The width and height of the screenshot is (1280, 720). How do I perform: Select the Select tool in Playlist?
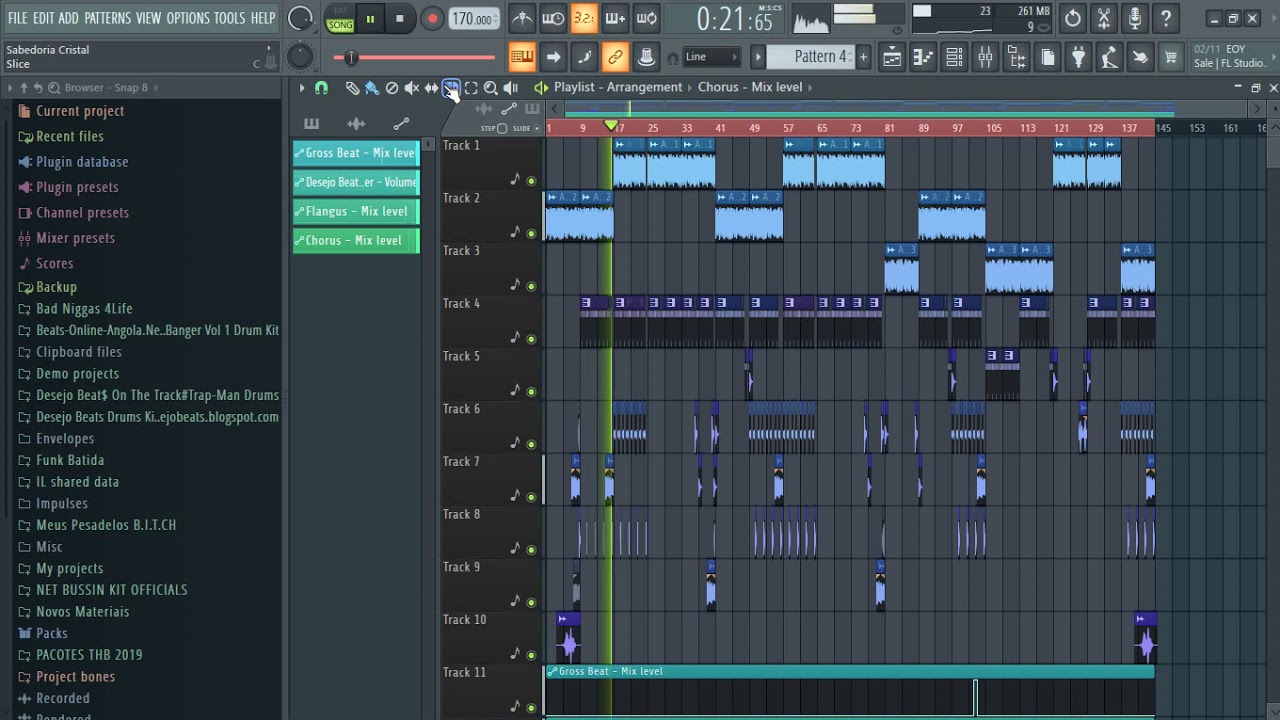[x=471, y=88]
